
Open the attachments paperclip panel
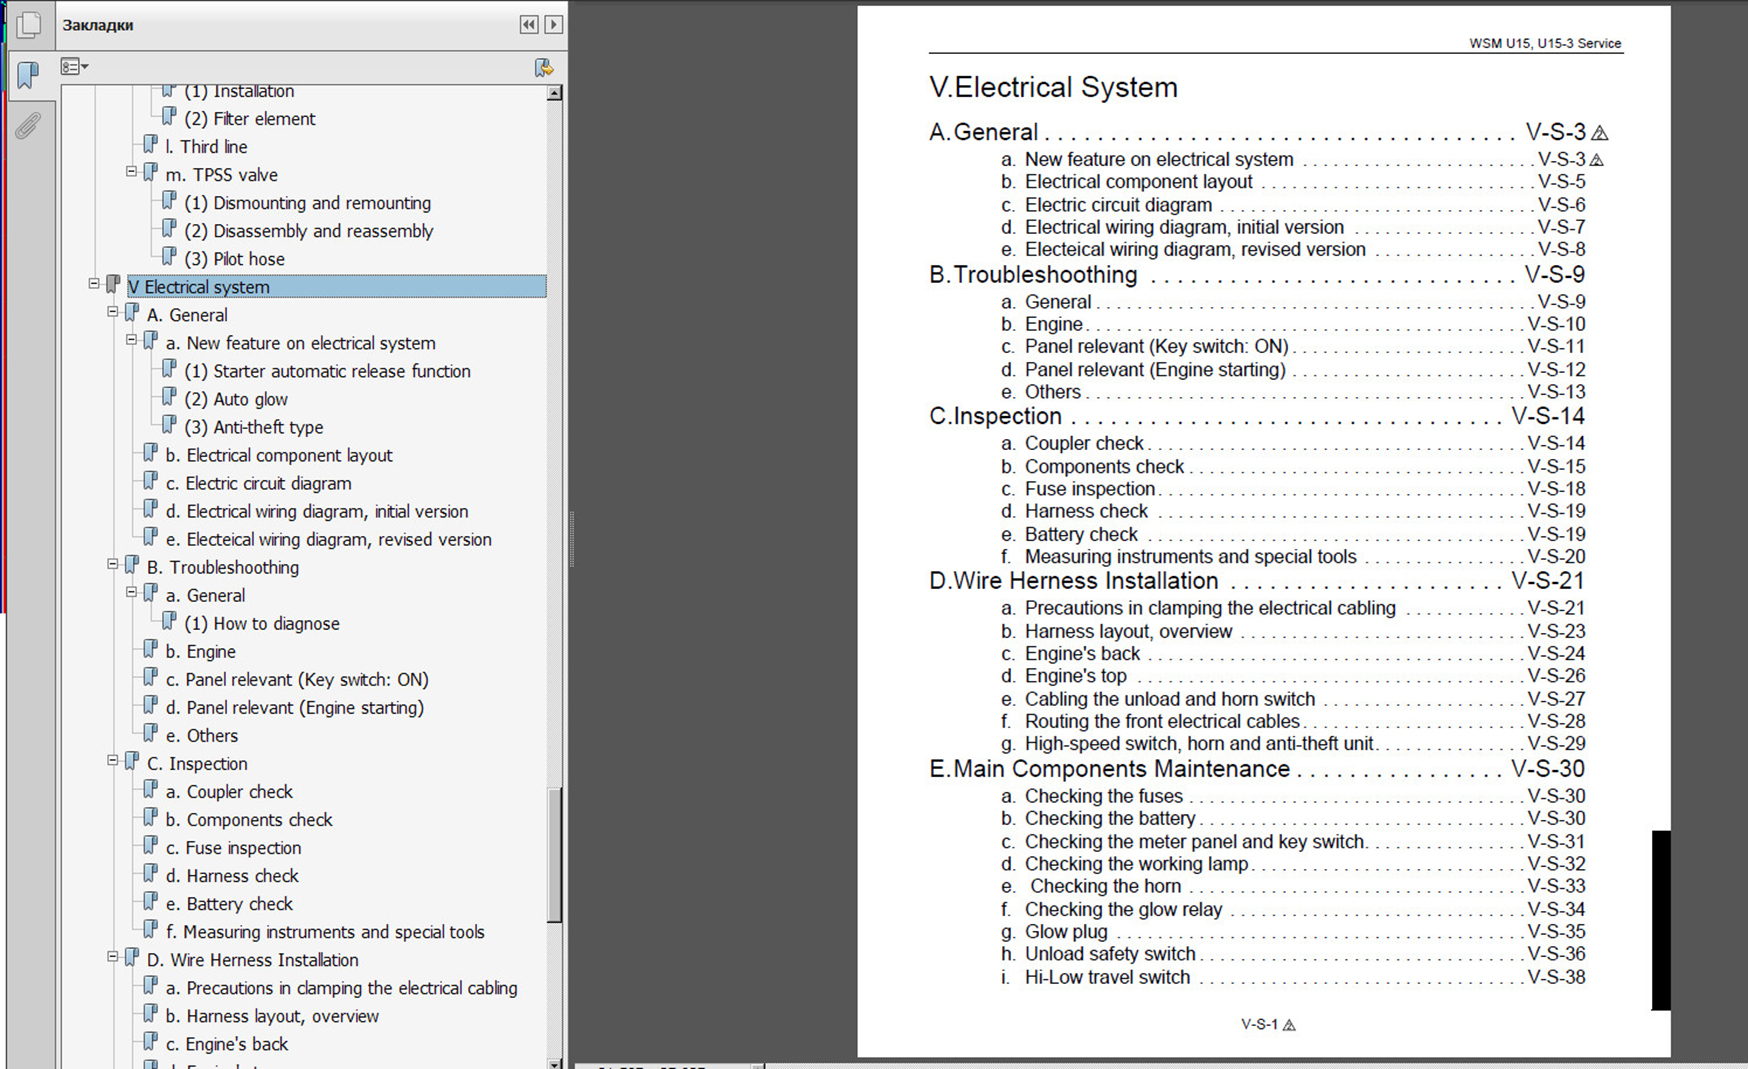[x=28, y=126]
